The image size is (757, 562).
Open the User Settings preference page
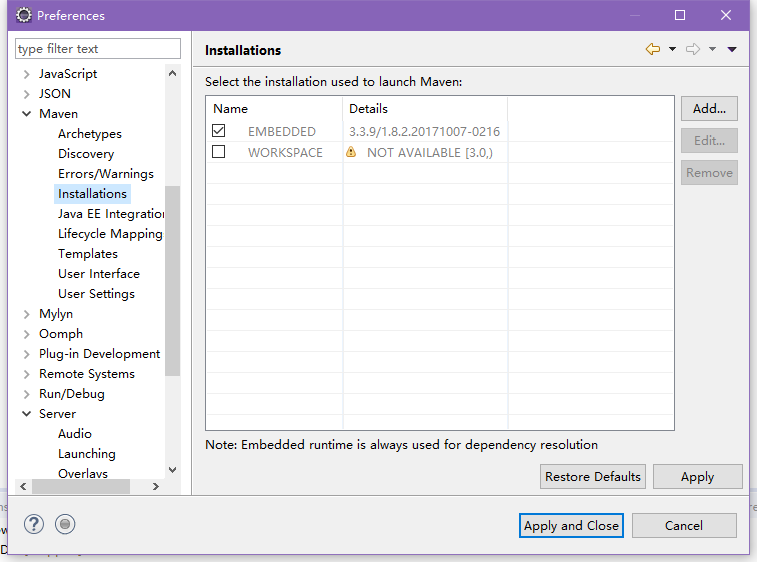96,294
